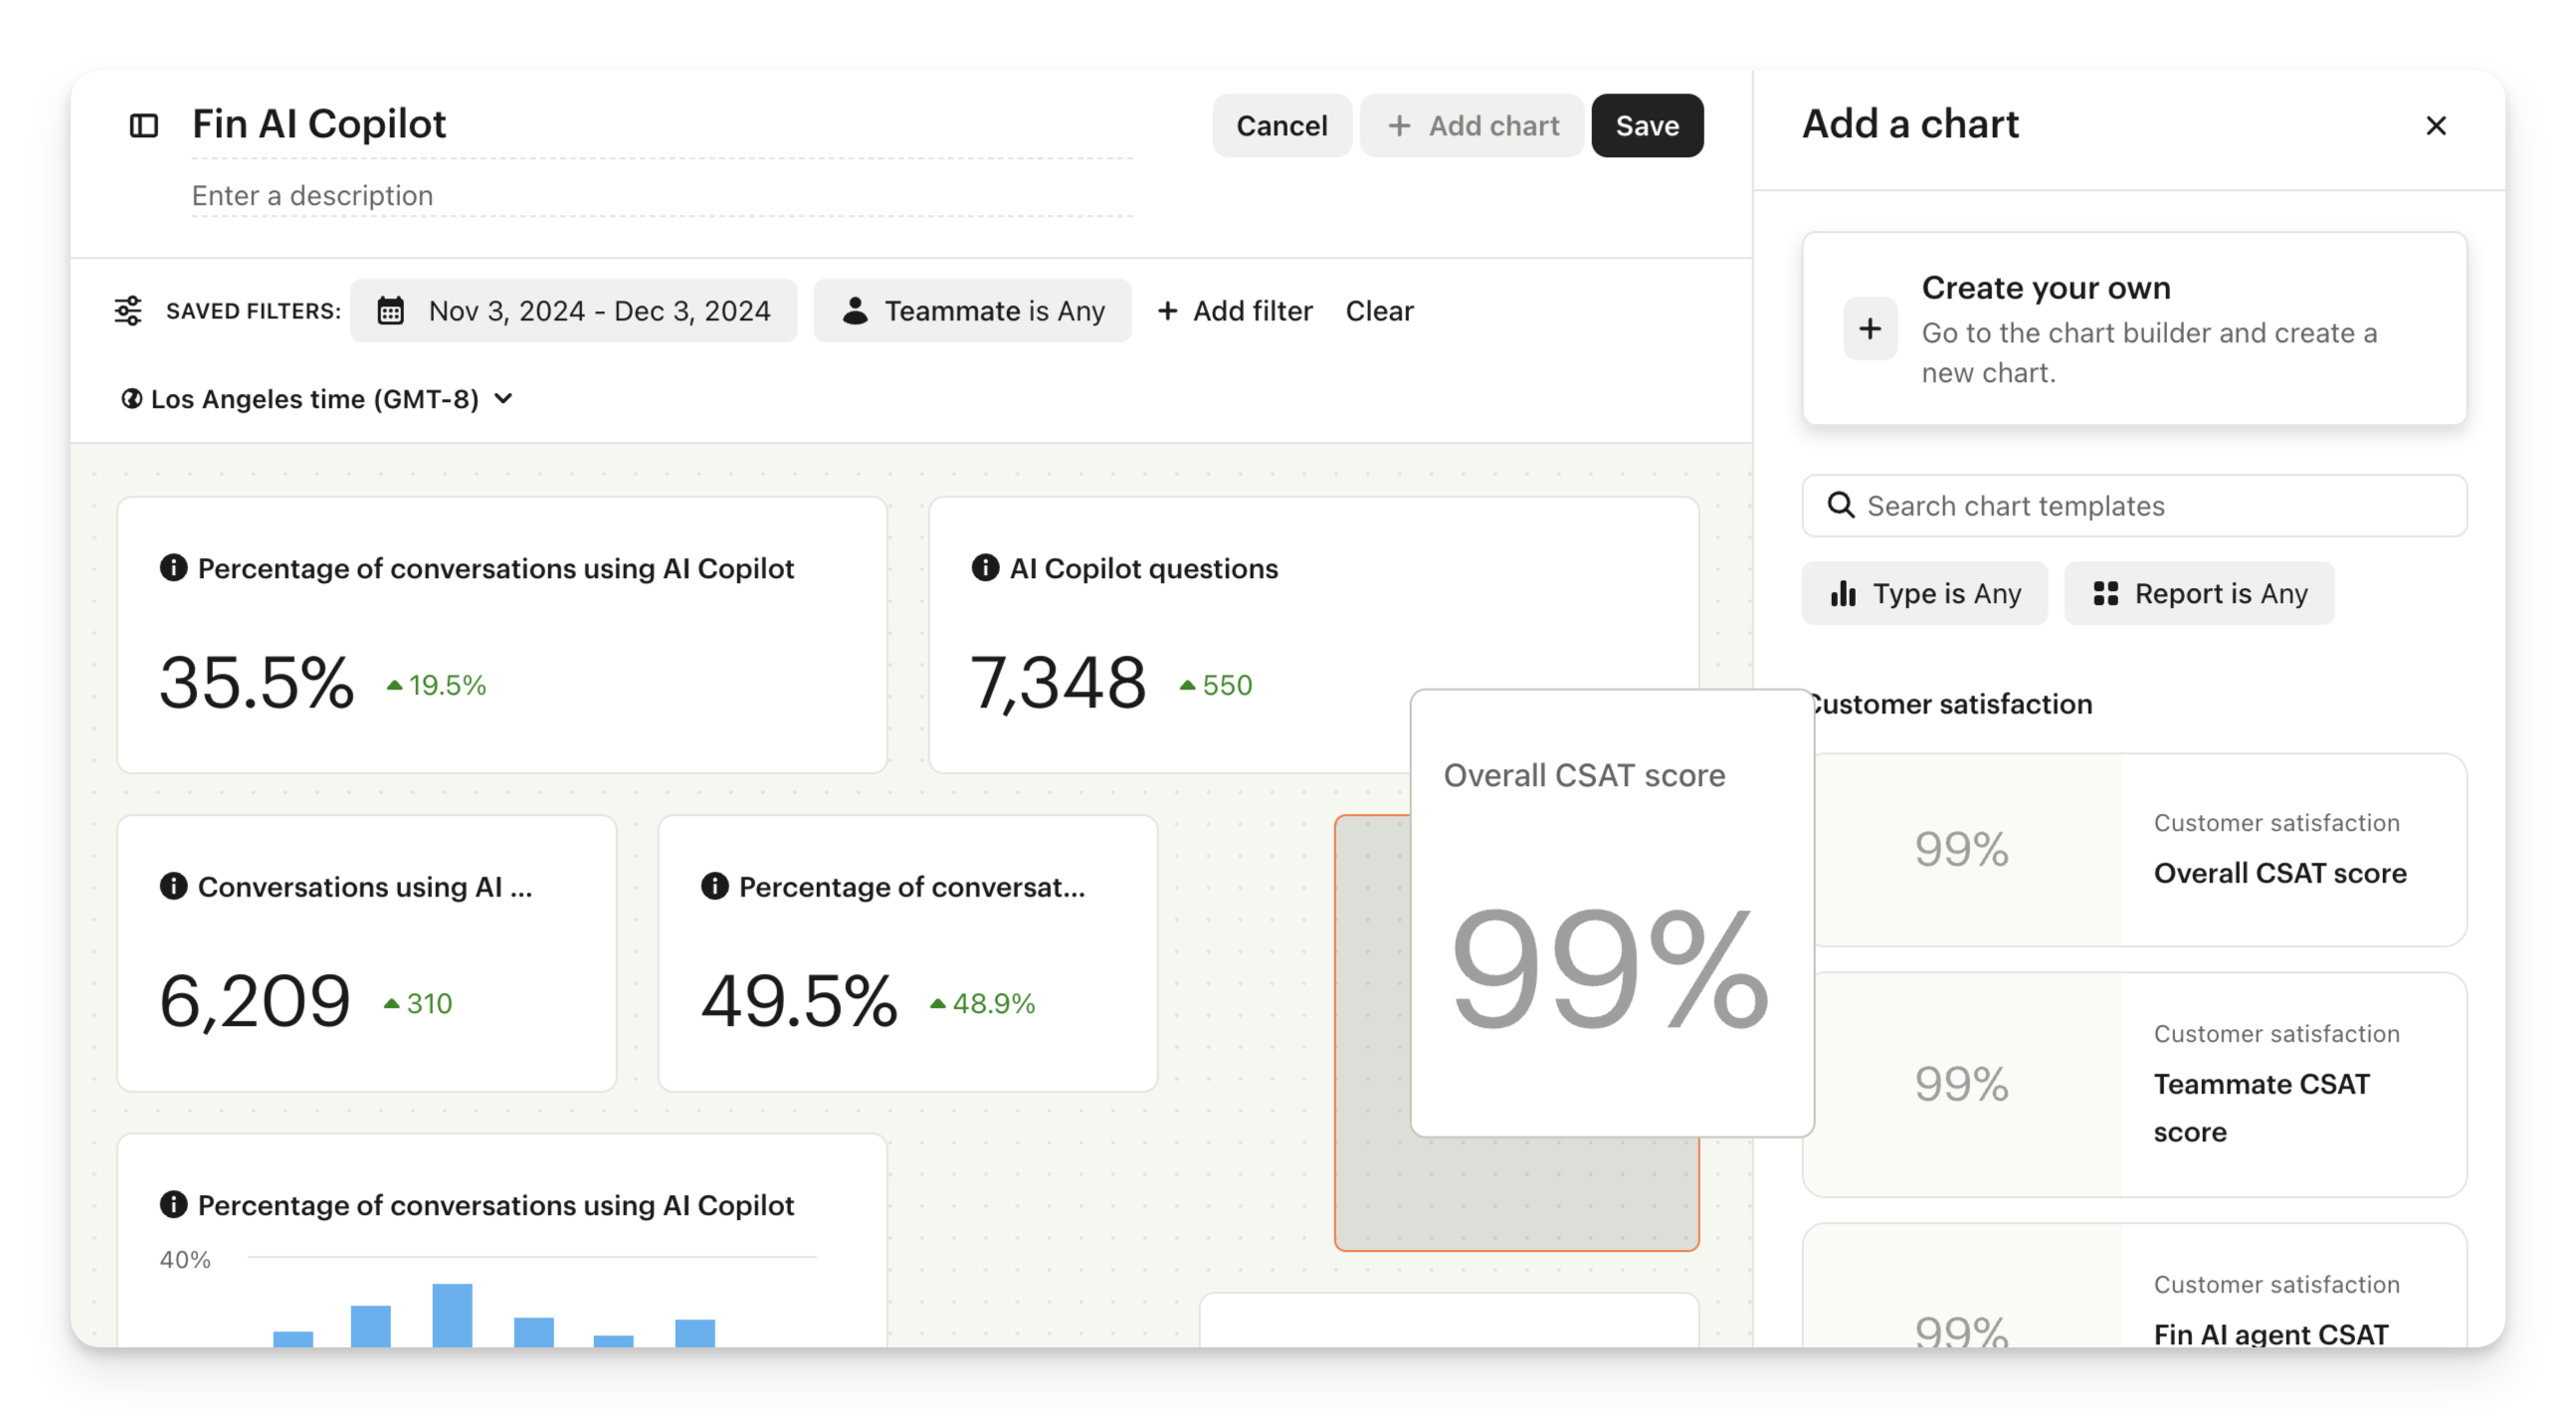This screenshot has height=1418, width=2576.
Task: Click the plus icon in Create your own
Action: 1869,329
